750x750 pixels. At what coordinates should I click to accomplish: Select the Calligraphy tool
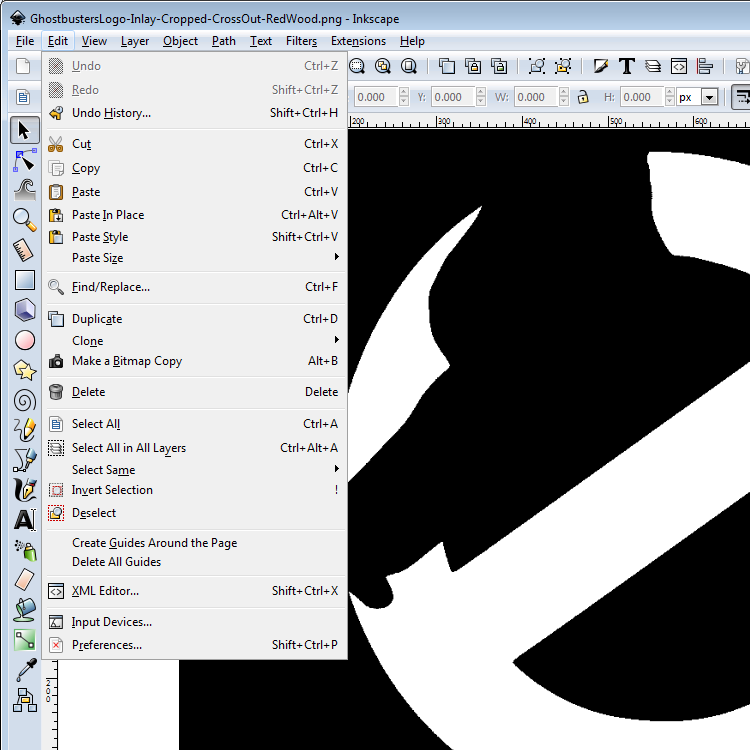click(x=24, y=490)
